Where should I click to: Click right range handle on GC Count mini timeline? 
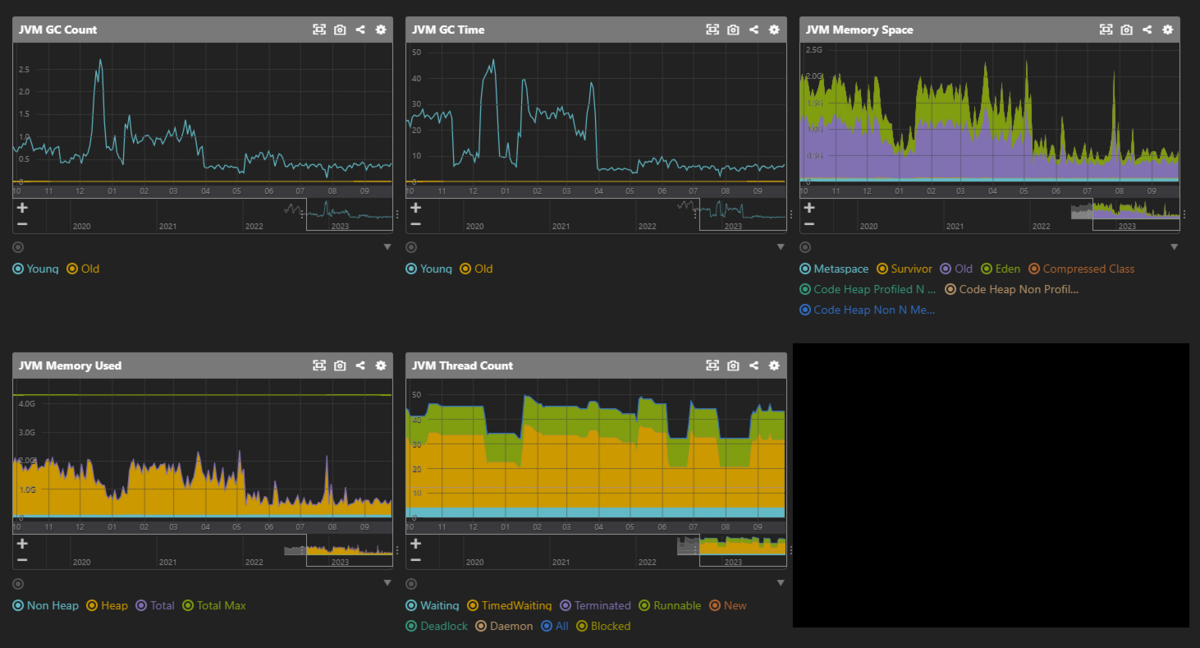coord(398,214)
